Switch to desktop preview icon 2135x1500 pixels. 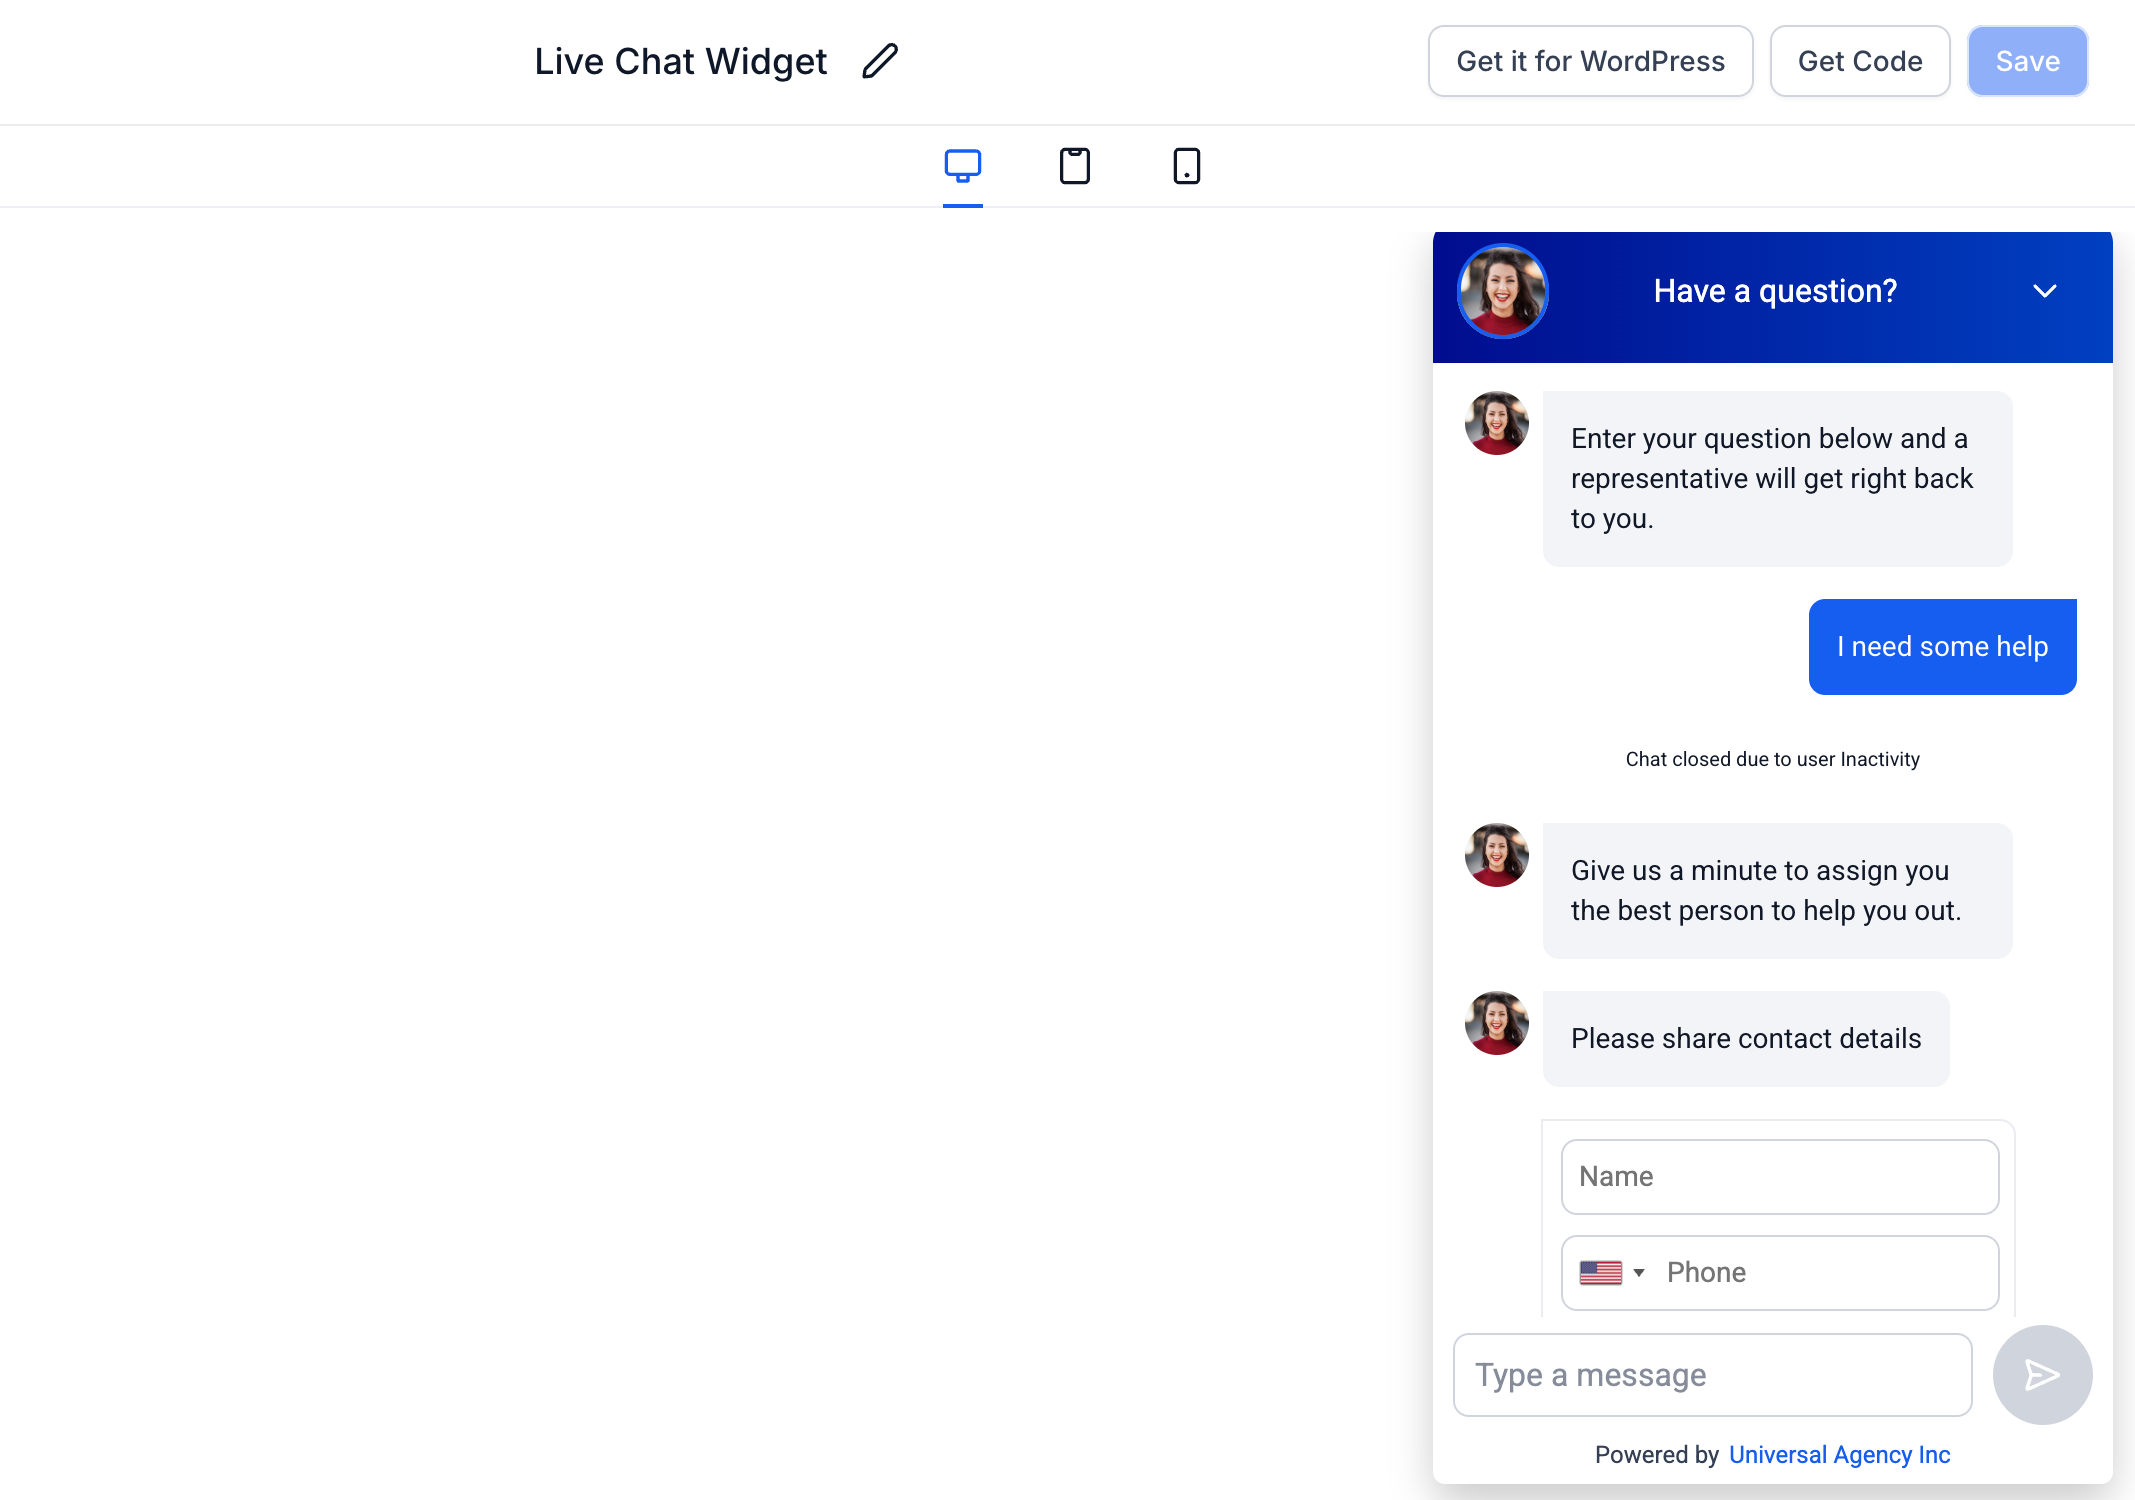click(x=963, y=166)
